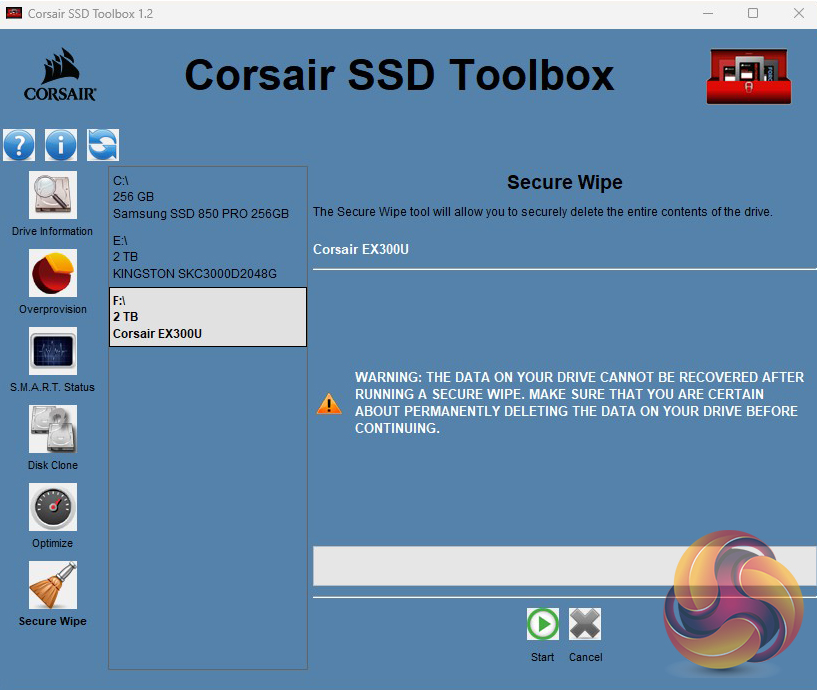Open the Drive Information tool icon

coord(52,196)
